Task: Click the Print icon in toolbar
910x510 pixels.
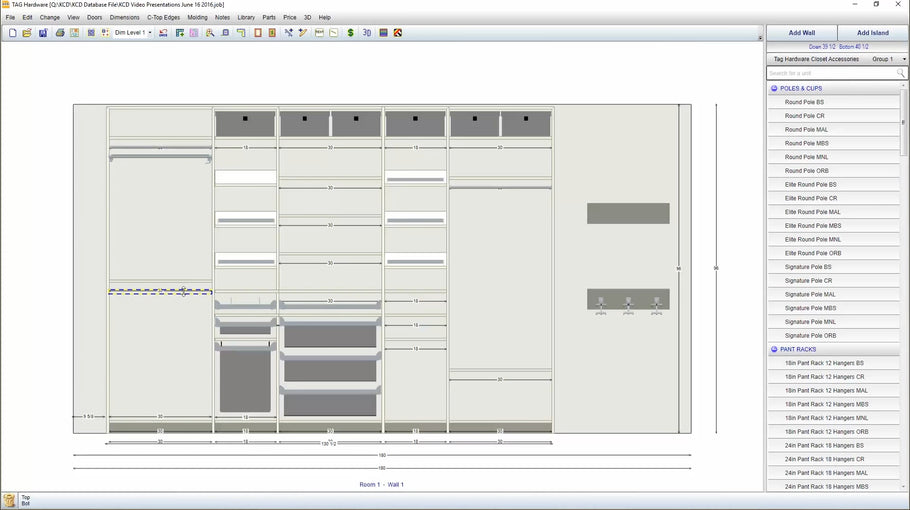Action: [x=60, y=33]
